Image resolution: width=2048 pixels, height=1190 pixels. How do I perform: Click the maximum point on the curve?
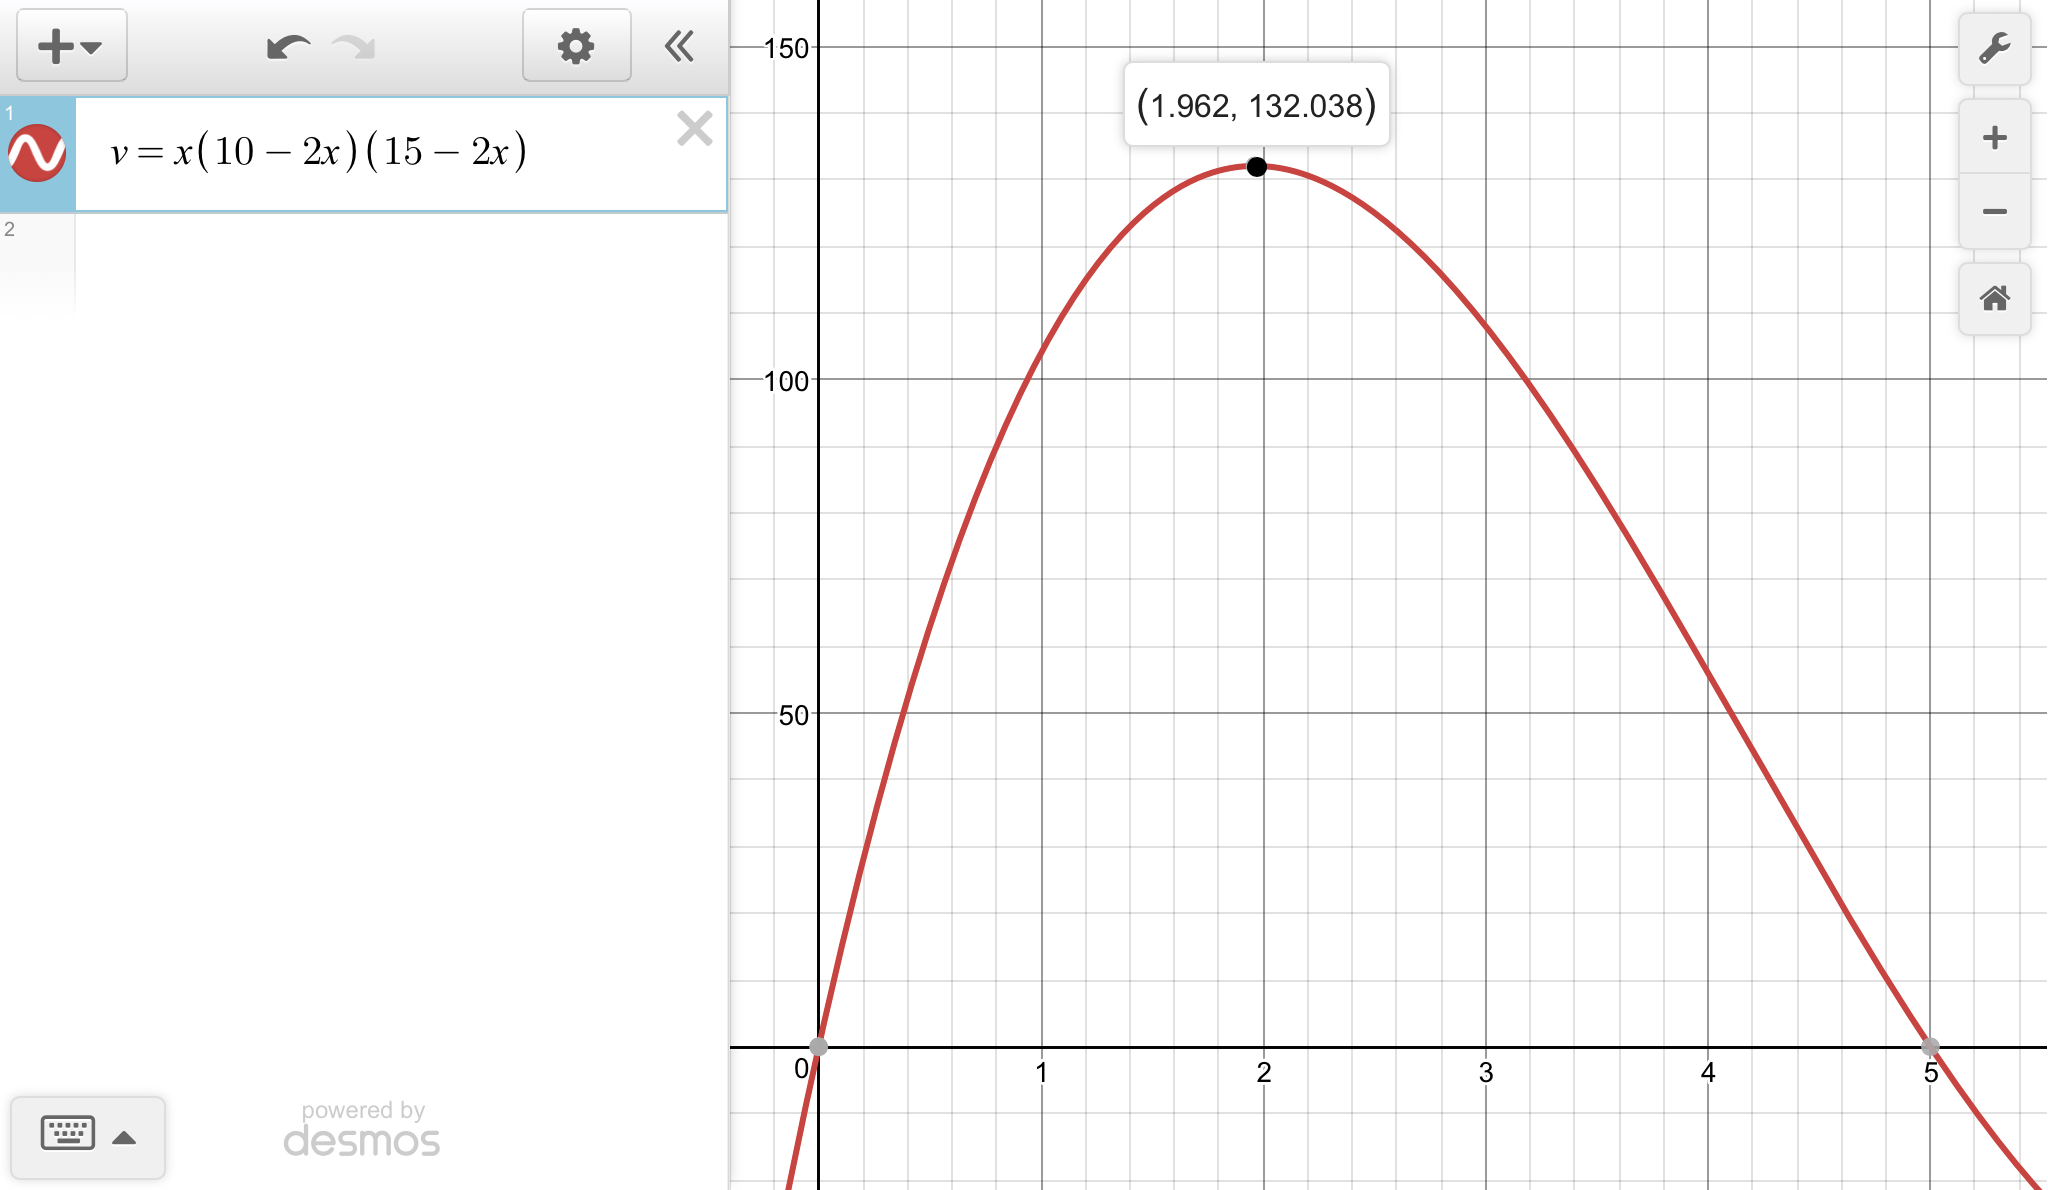click(1256, 167)
